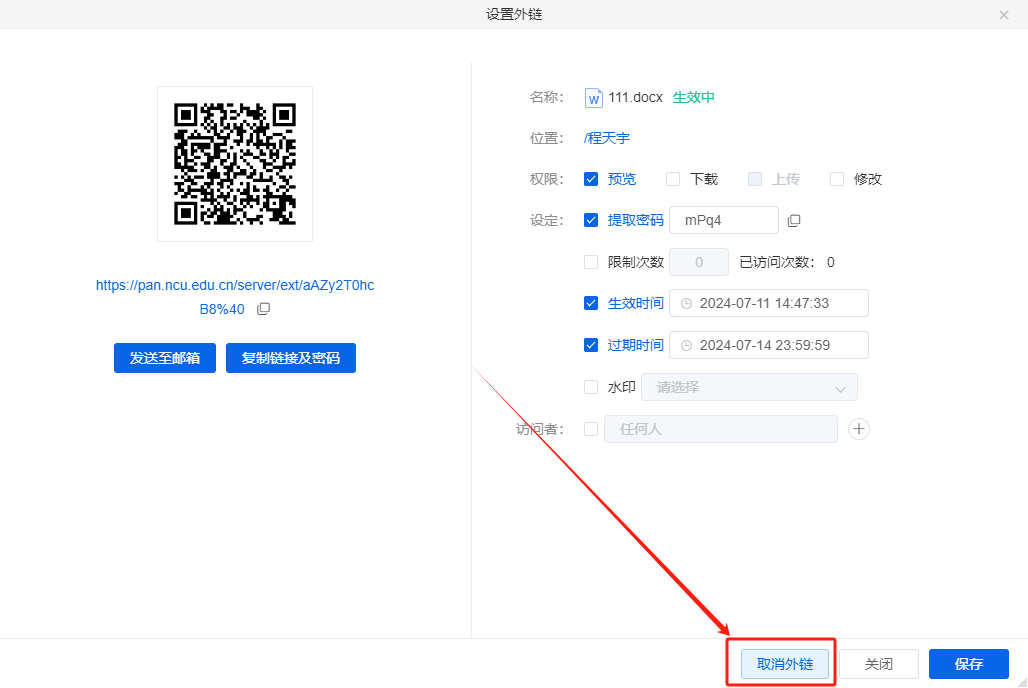
Task: Toggle the 过期时间 checkbox
Action: point(591,345)
